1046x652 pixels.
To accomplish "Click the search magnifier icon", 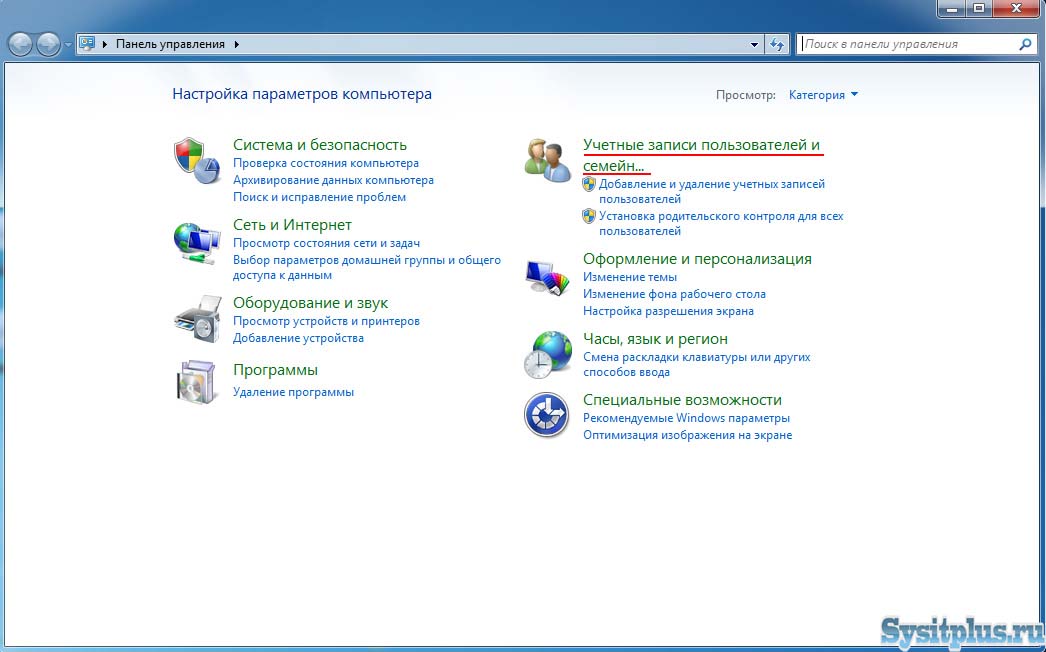I will 1025,44.
